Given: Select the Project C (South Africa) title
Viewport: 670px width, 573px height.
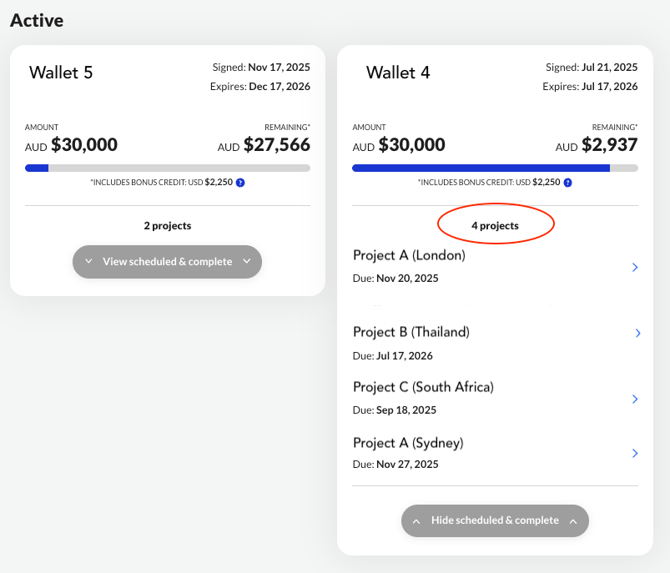Looking at the screenshot, I should (x=423, y=387).
